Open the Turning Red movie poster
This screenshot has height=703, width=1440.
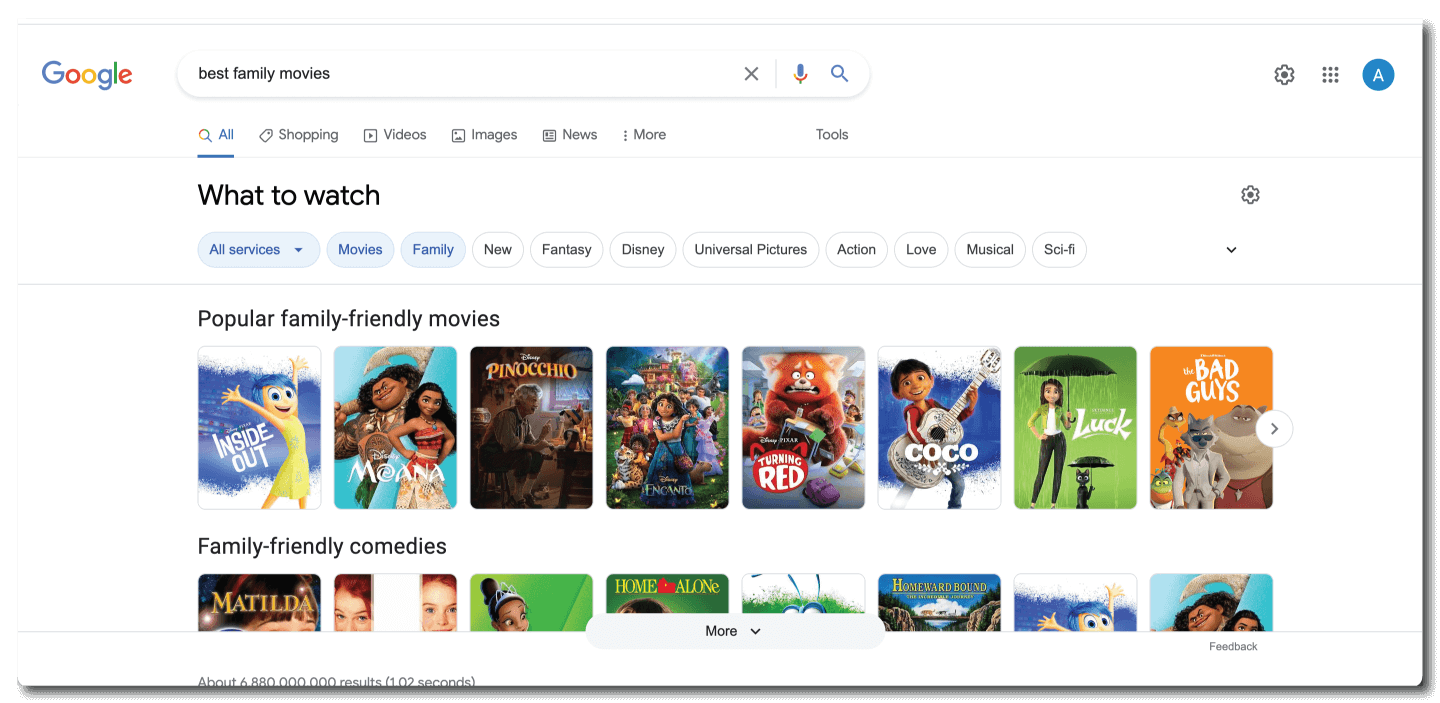tap(803, 428)
